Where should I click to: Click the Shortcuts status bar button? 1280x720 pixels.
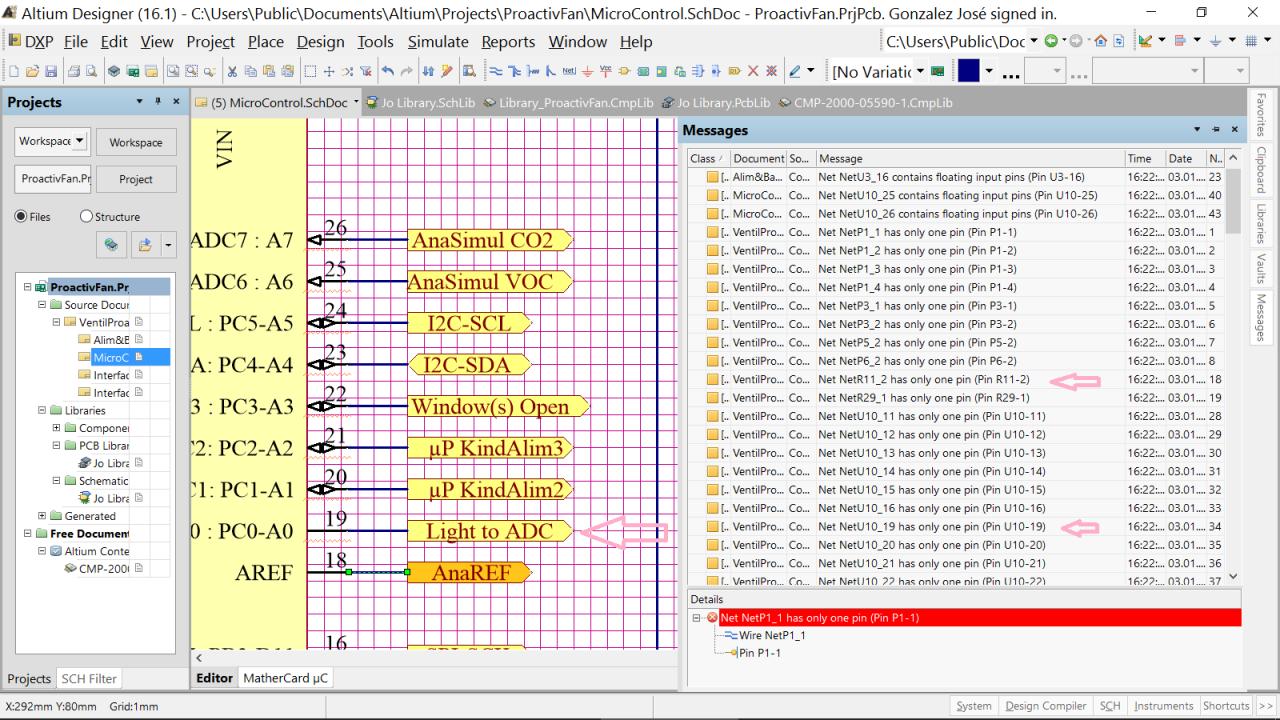click(1226, 706)
